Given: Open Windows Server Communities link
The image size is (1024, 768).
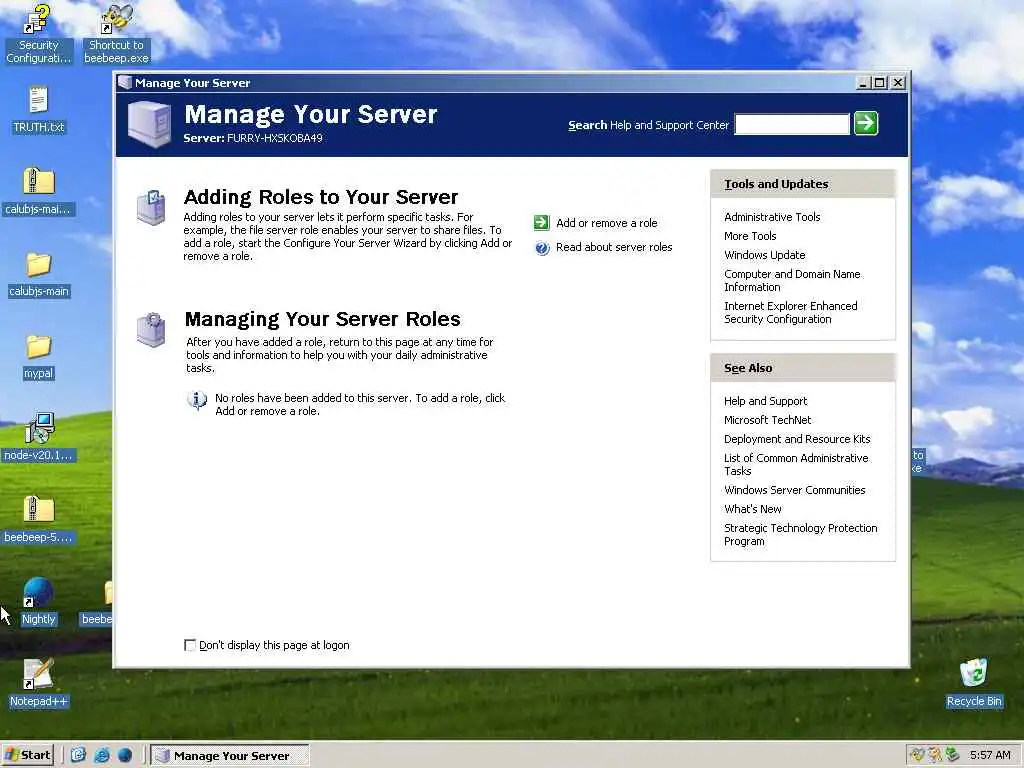Looking at the screenshot, I should click(794, 490).
